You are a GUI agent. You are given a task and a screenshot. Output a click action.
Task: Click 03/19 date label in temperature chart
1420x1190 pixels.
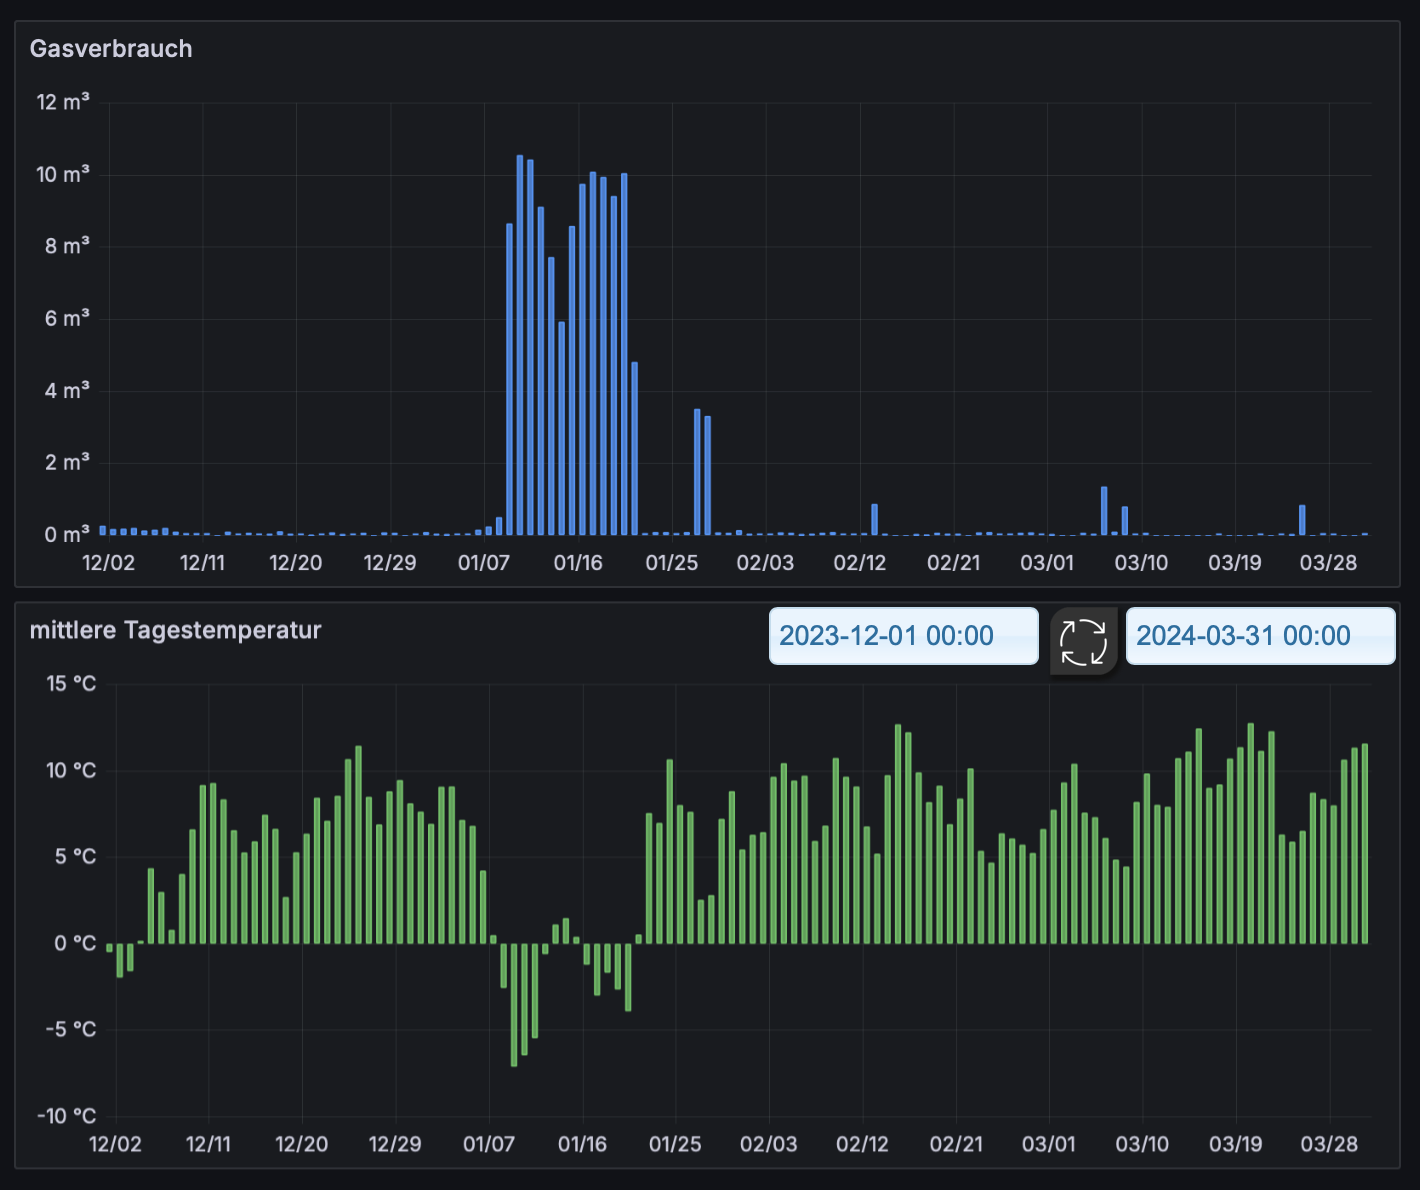pyautogui.click(x=1236, y=1144)
